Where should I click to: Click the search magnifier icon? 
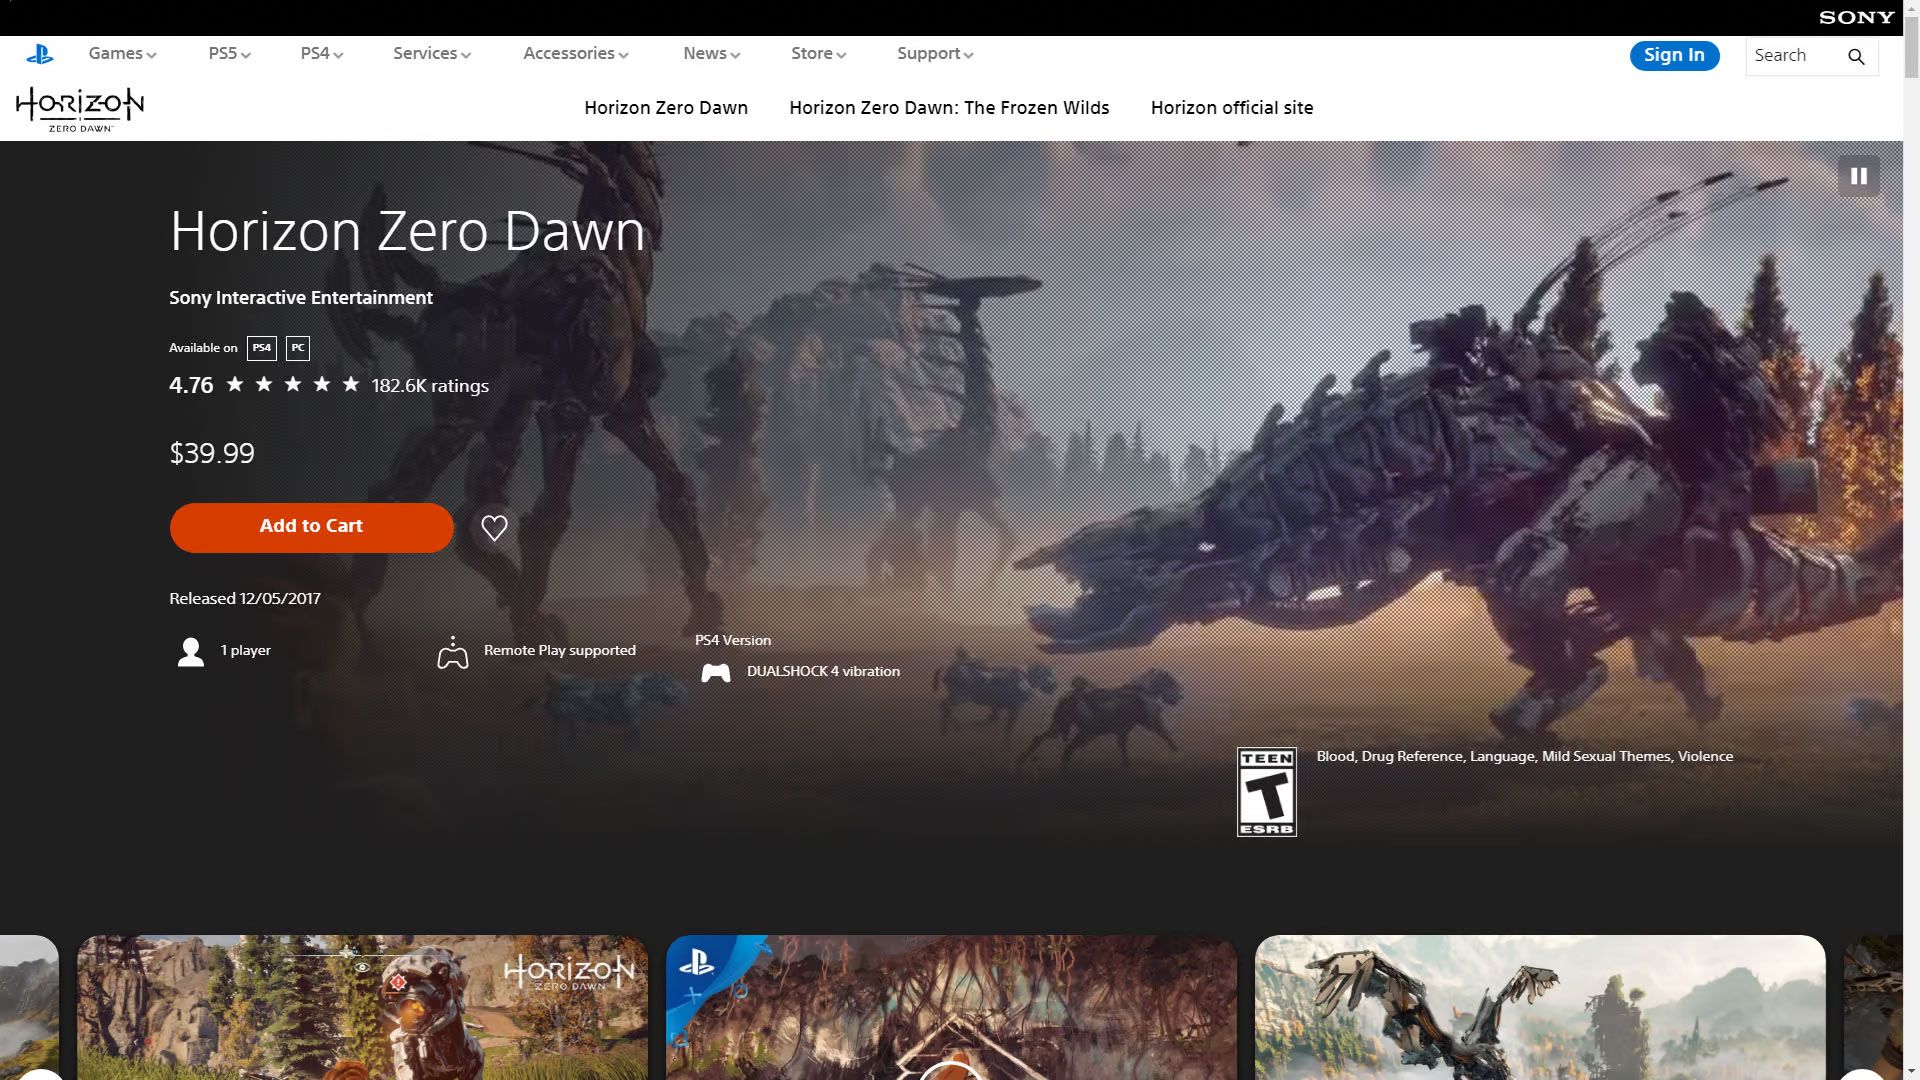click(x=1856, y=56)
